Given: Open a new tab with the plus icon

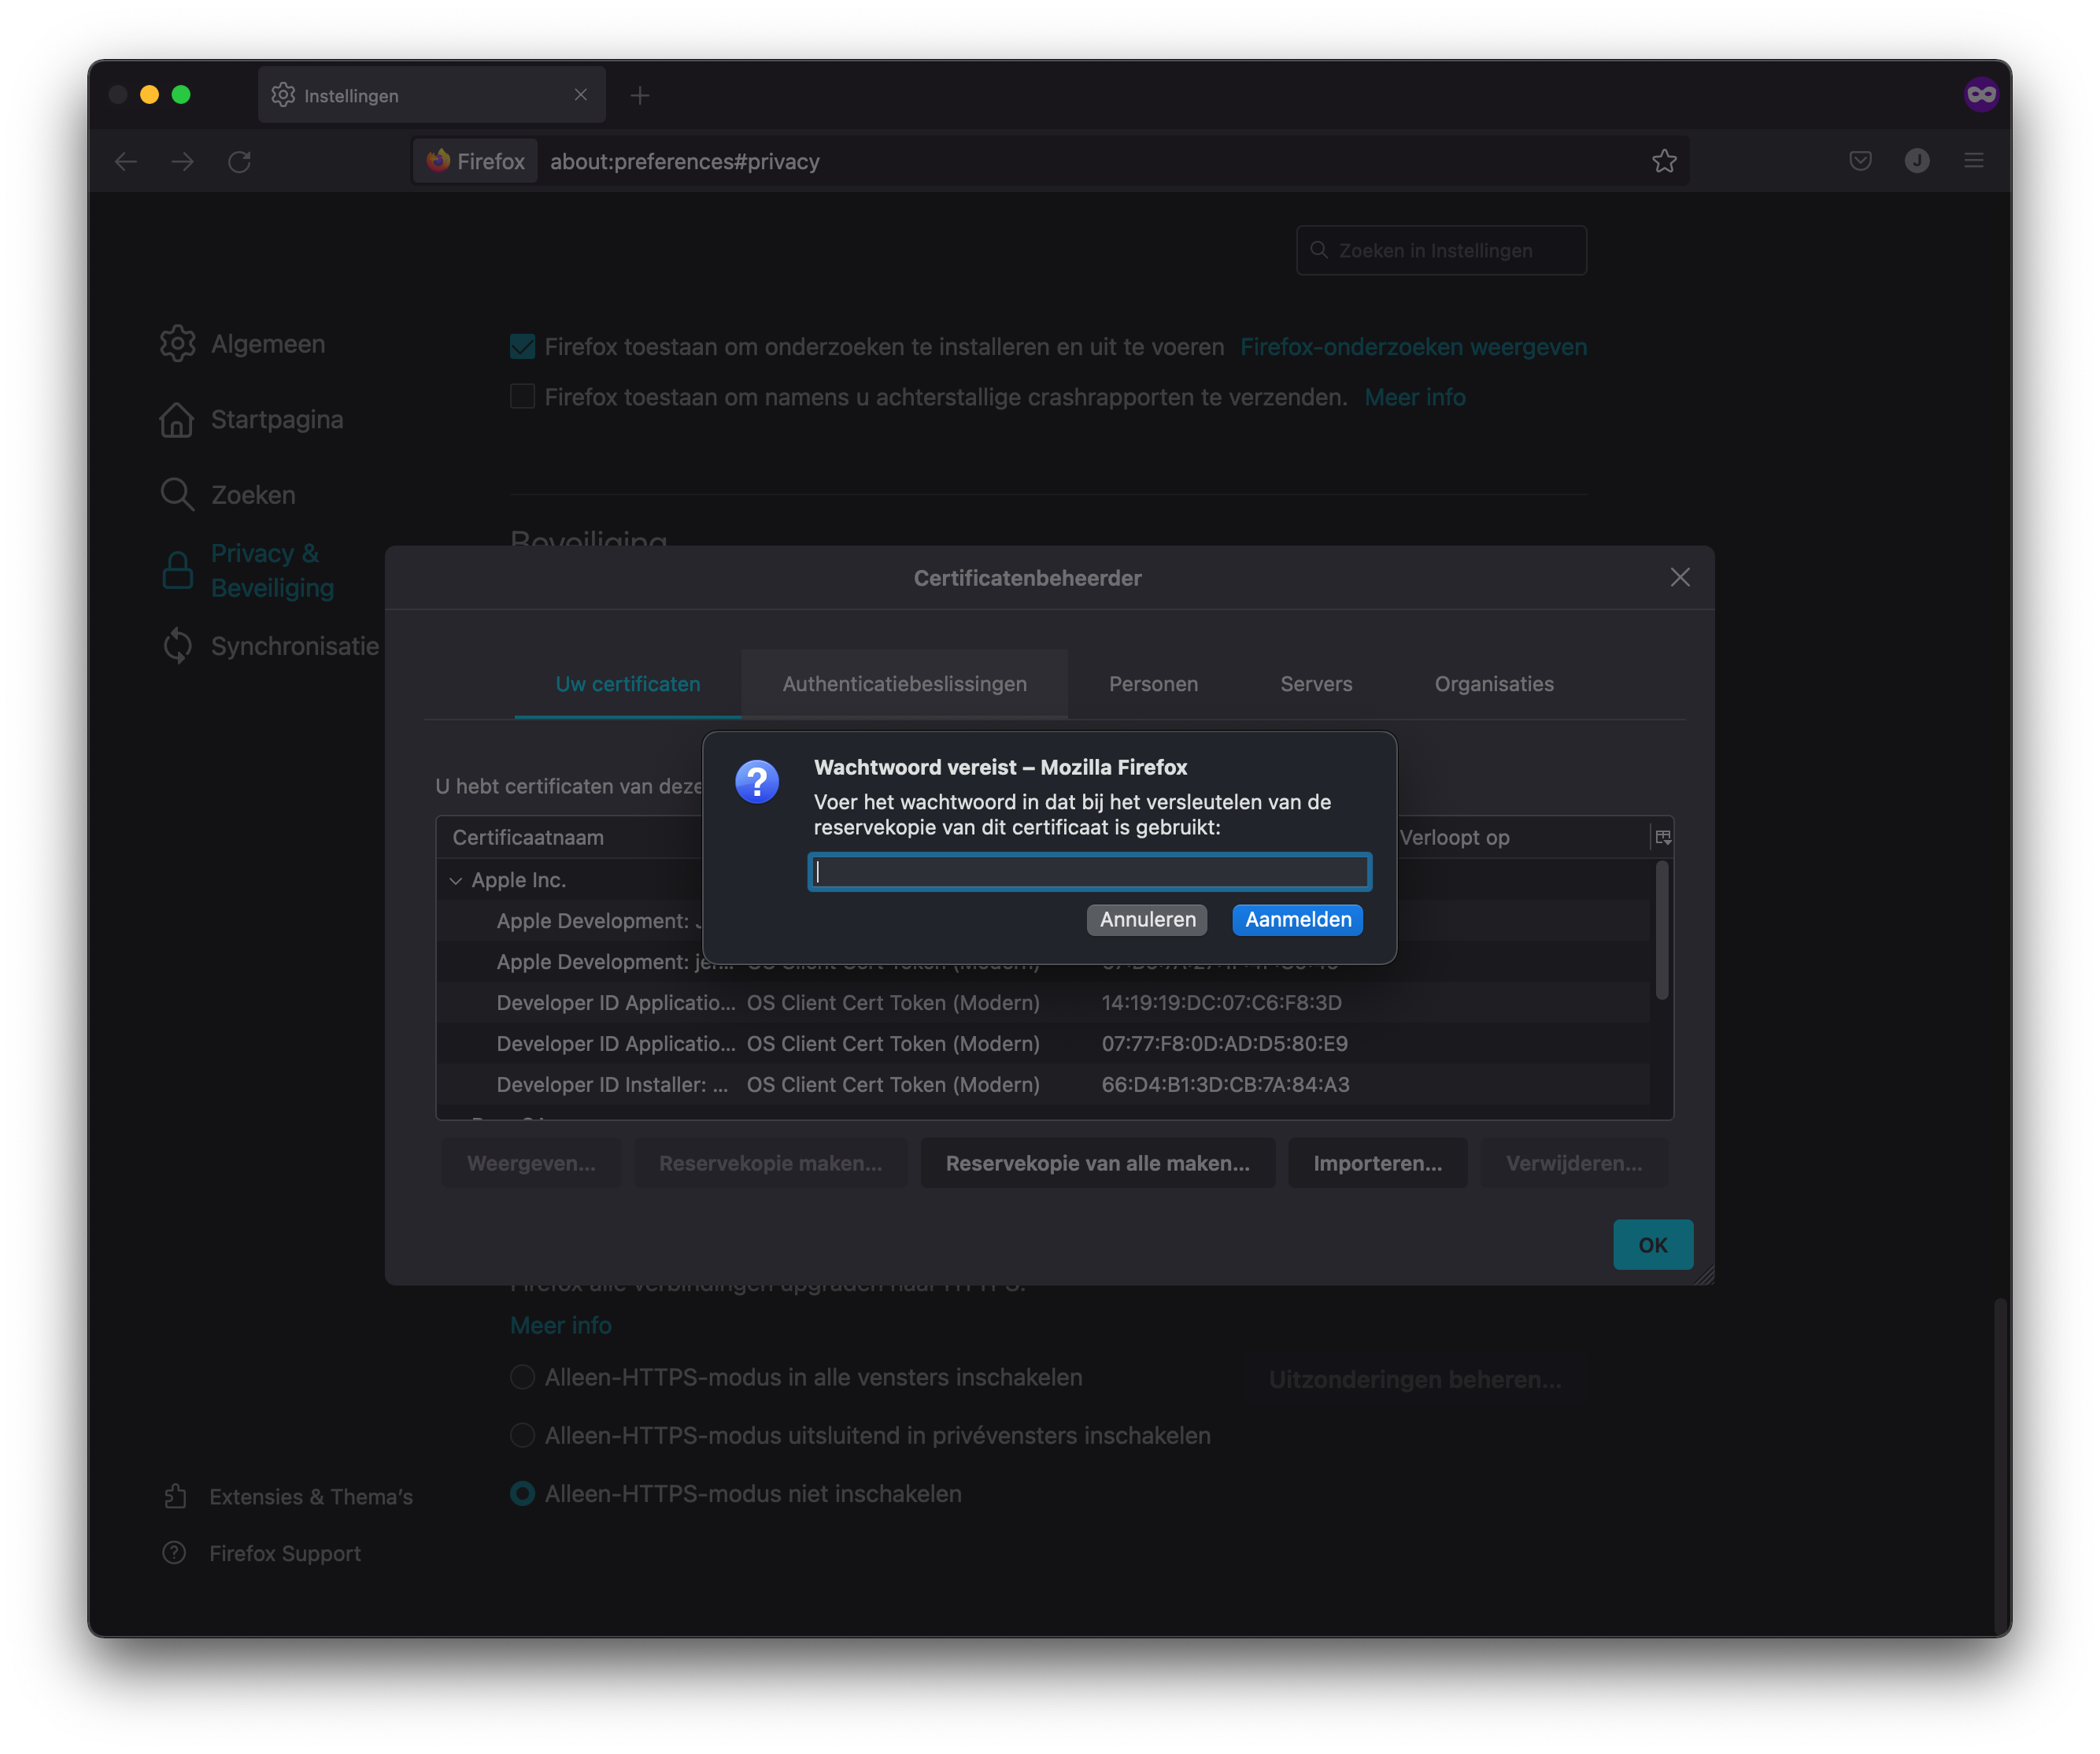Looking at the screenshot, I should [640, 95].
